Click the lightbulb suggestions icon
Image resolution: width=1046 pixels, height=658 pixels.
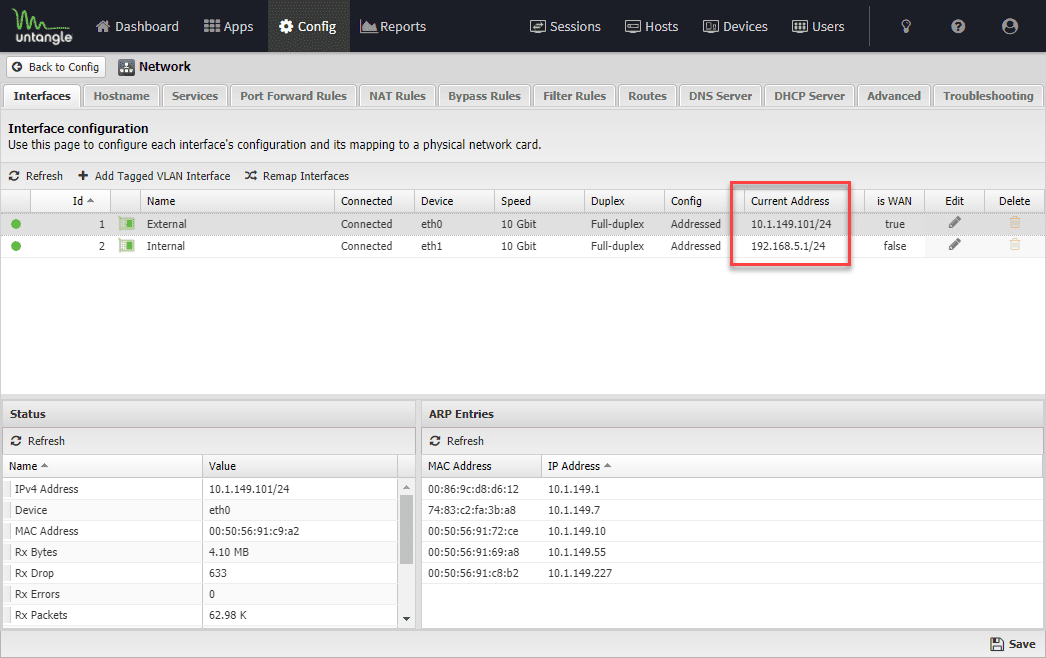click(x=906, y=26)
